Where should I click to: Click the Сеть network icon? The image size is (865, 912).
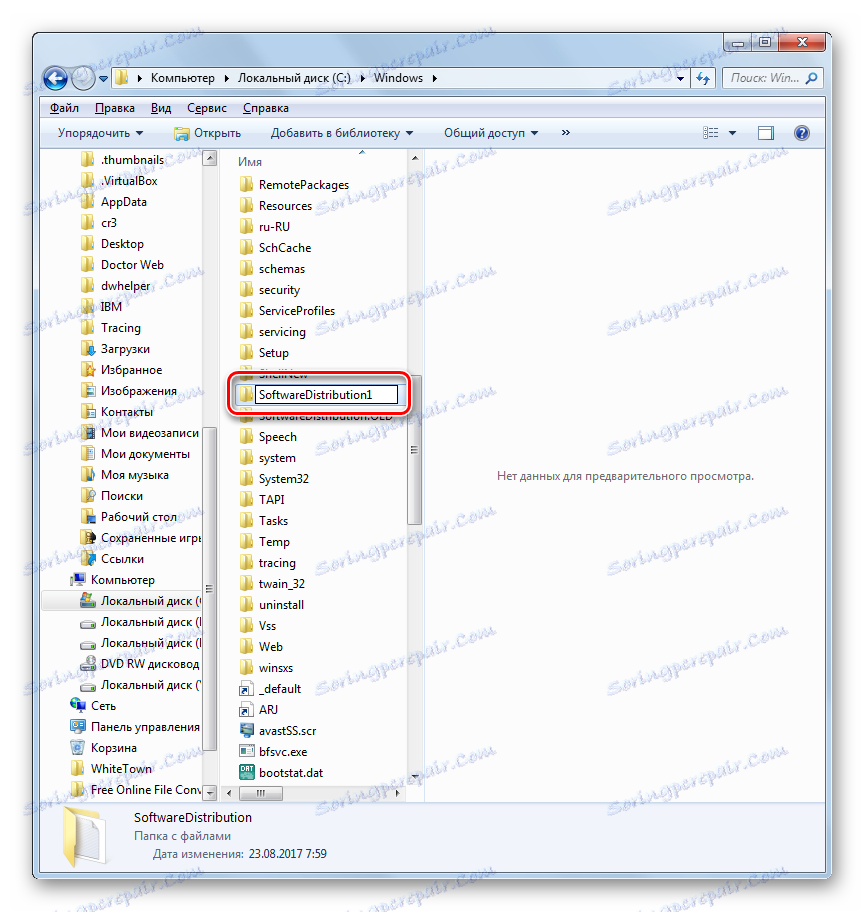pos(77,706)
